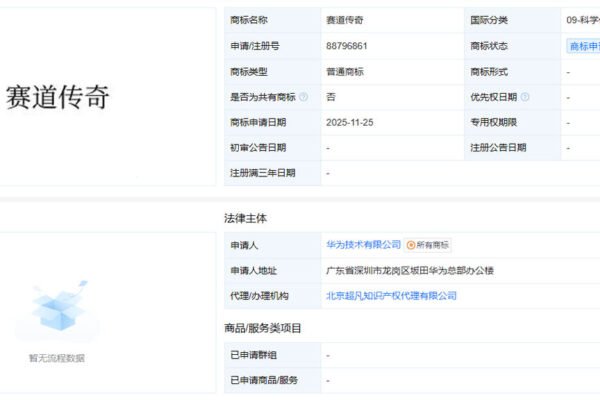The width and height of the screenshot is (600, 400).
Task: Click the application date 2025-11-25
Action: tap(349, 122)
